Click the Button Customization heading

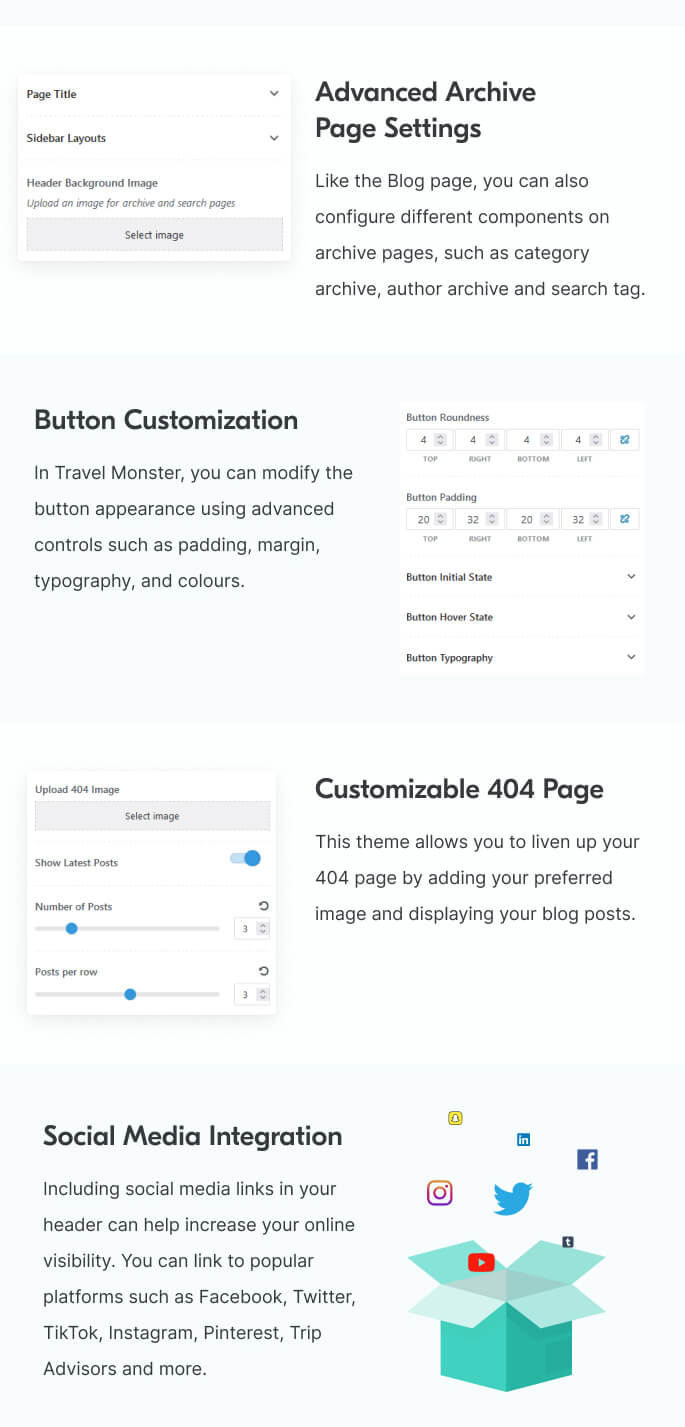pos(166,420)
